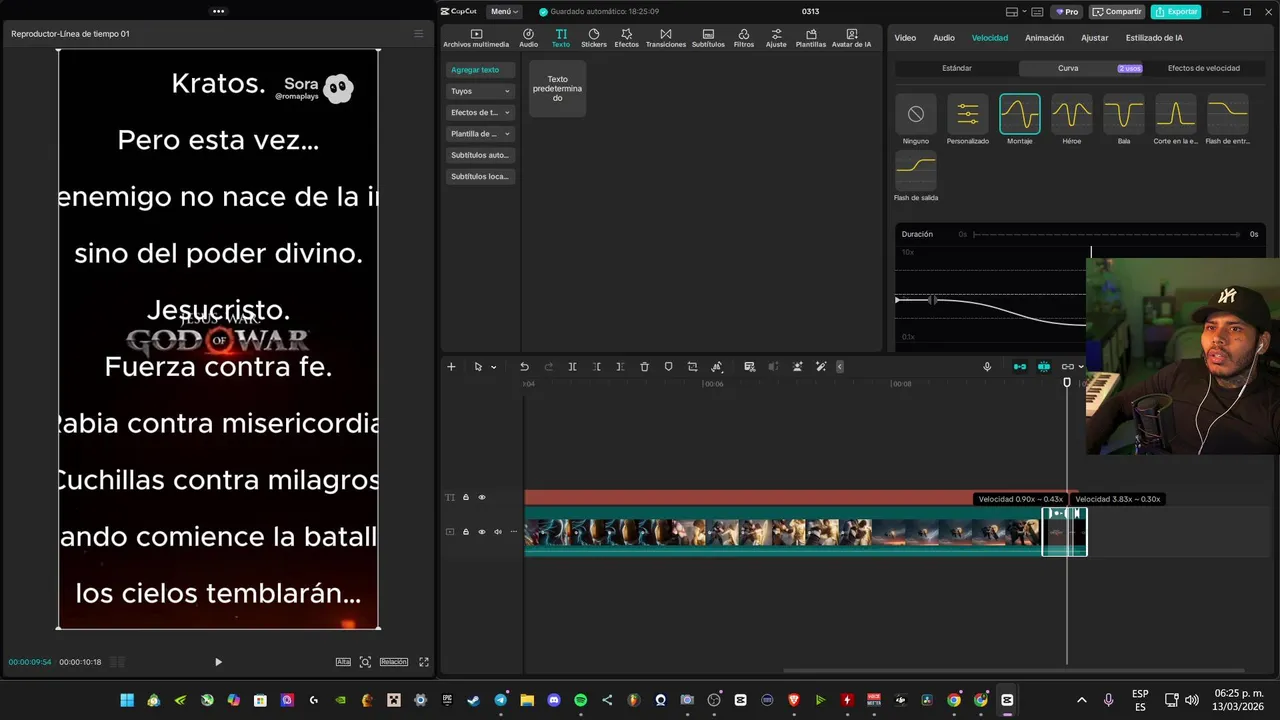The image size is (1280, 720).
Task: Click the focus zoom icon under the preview
Action: [x=365, y=662]
